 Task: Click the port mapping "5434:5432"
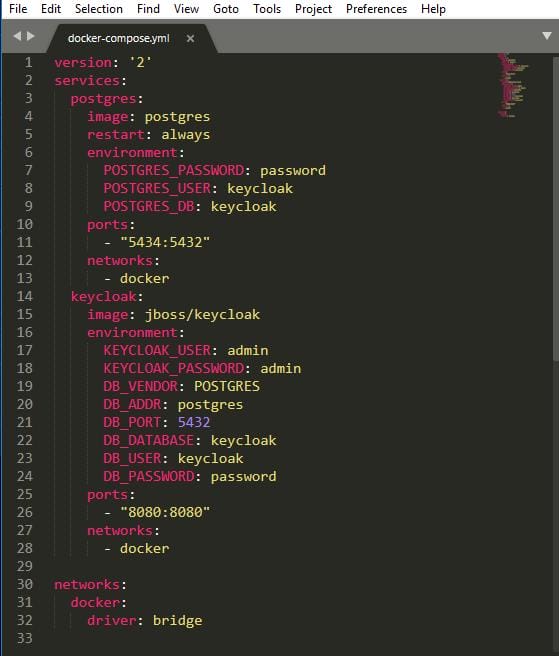tap(165, 242)
